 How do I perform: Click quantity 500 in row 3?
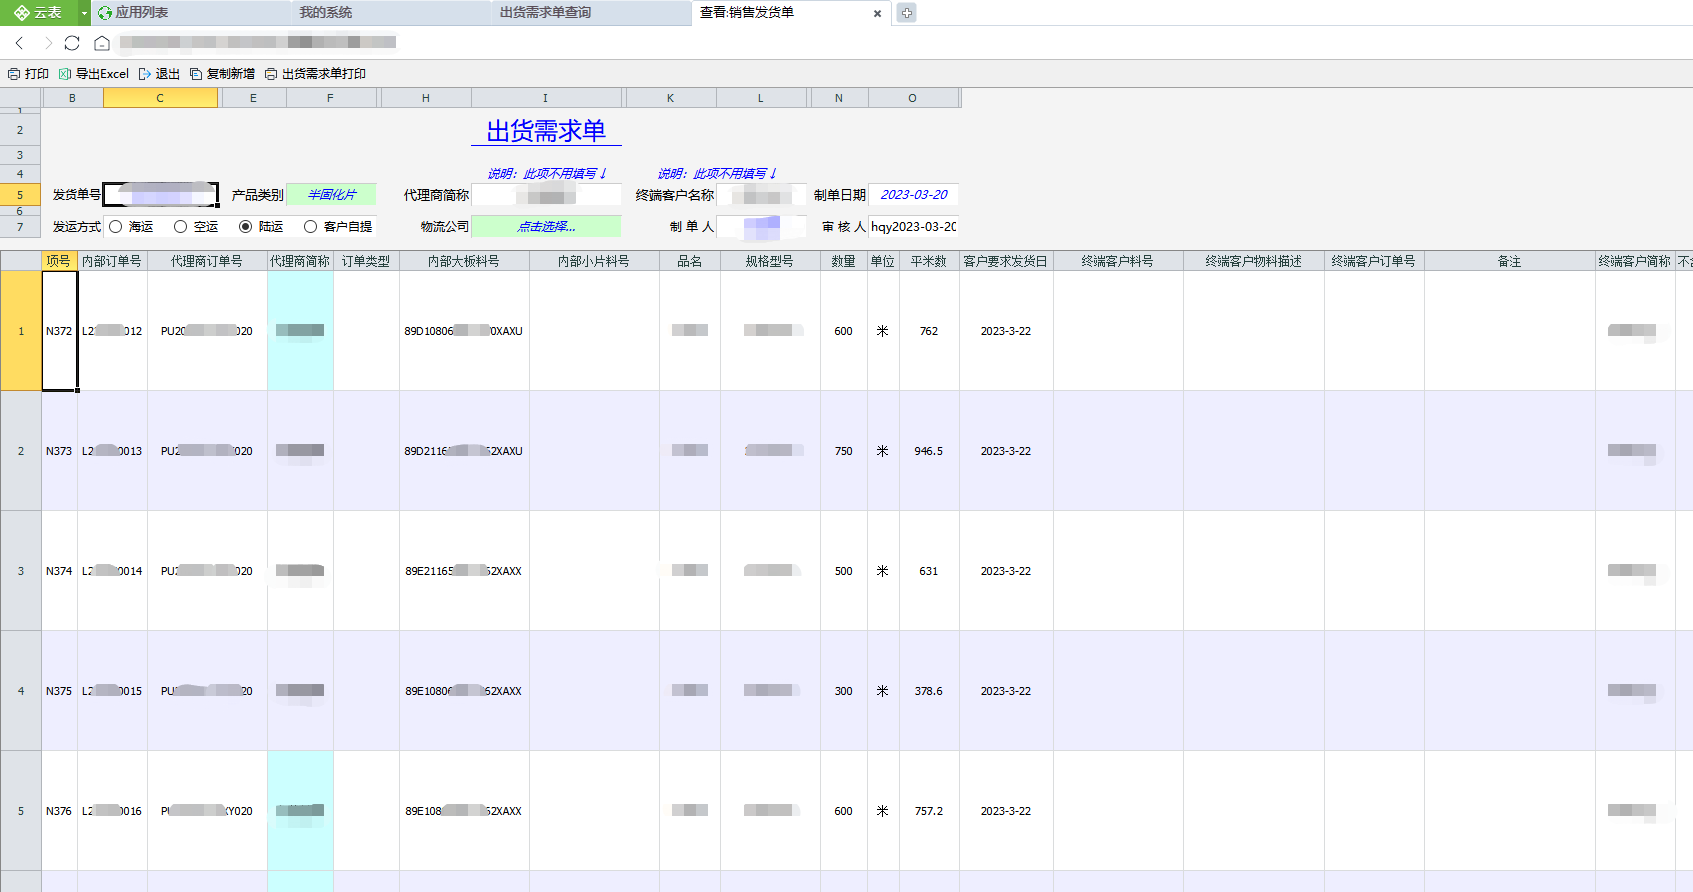point(844,571)
